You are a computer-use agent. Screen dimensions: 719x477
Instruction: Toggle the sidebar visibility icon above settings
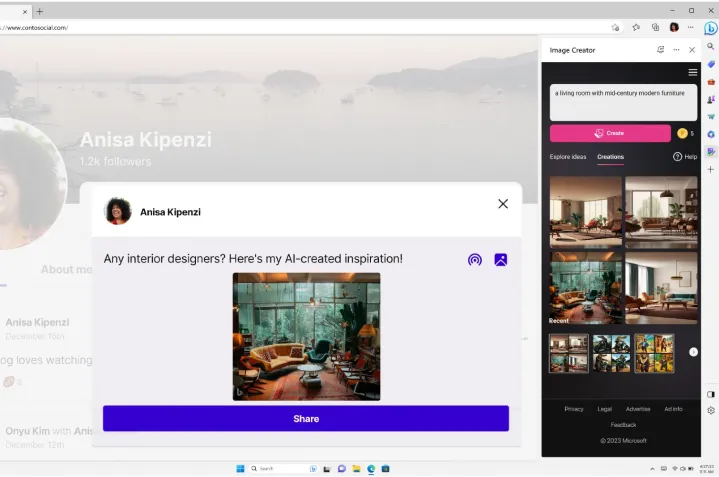tap(711, 394)
